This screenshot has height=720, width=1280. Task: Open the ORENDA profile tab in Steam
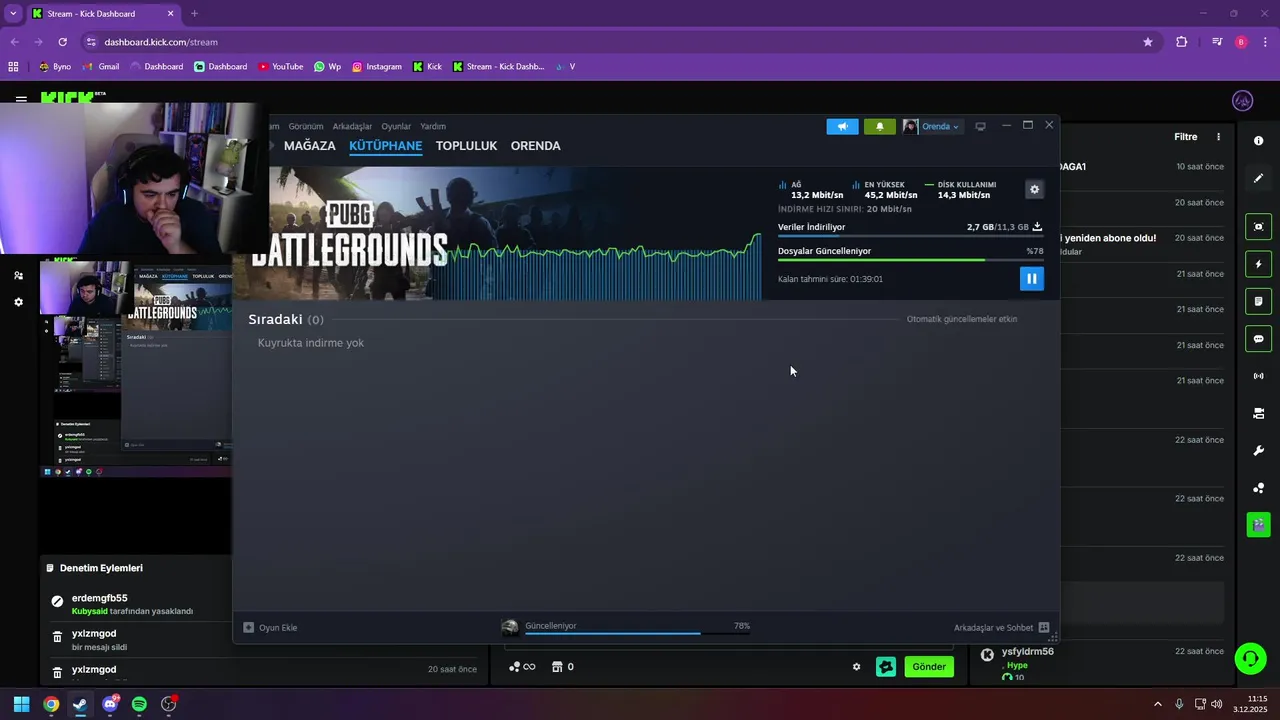[535, 146]
